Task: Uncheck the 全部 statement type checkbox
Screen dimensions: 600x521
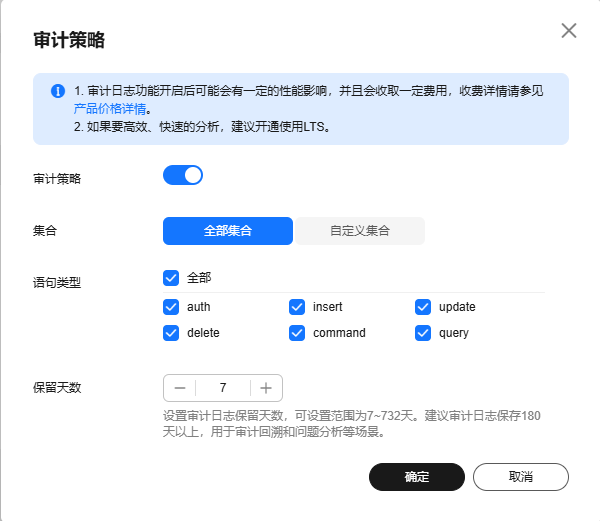Action: coord(171,278)
